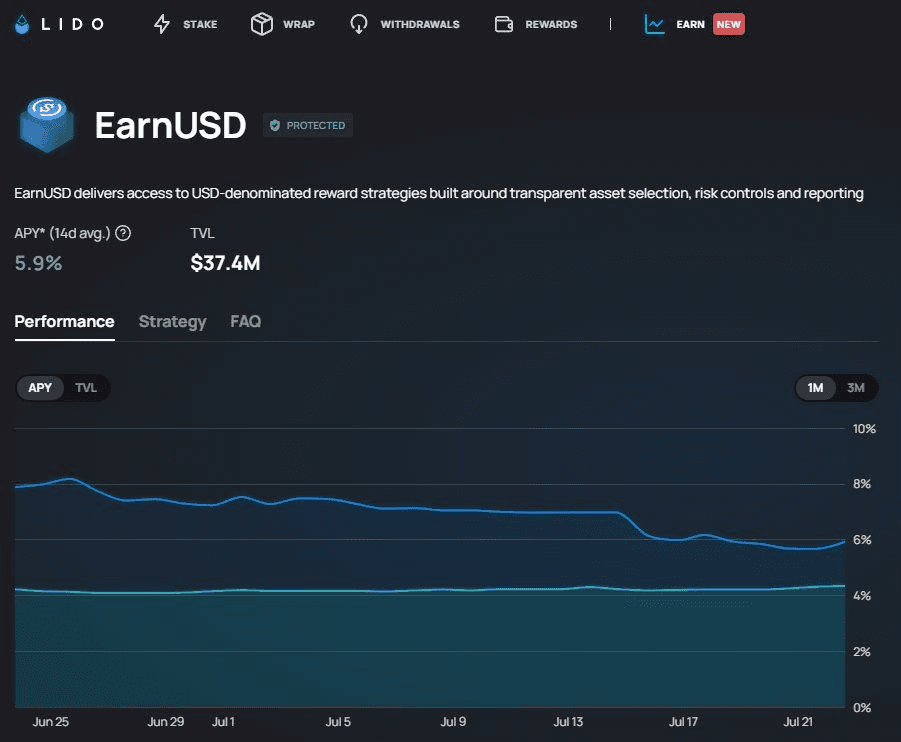Image resolution: width=901 pixels, height=742 pixels.
Task: Click the LIDO wordmark text
Action: [x=72, y=24]
